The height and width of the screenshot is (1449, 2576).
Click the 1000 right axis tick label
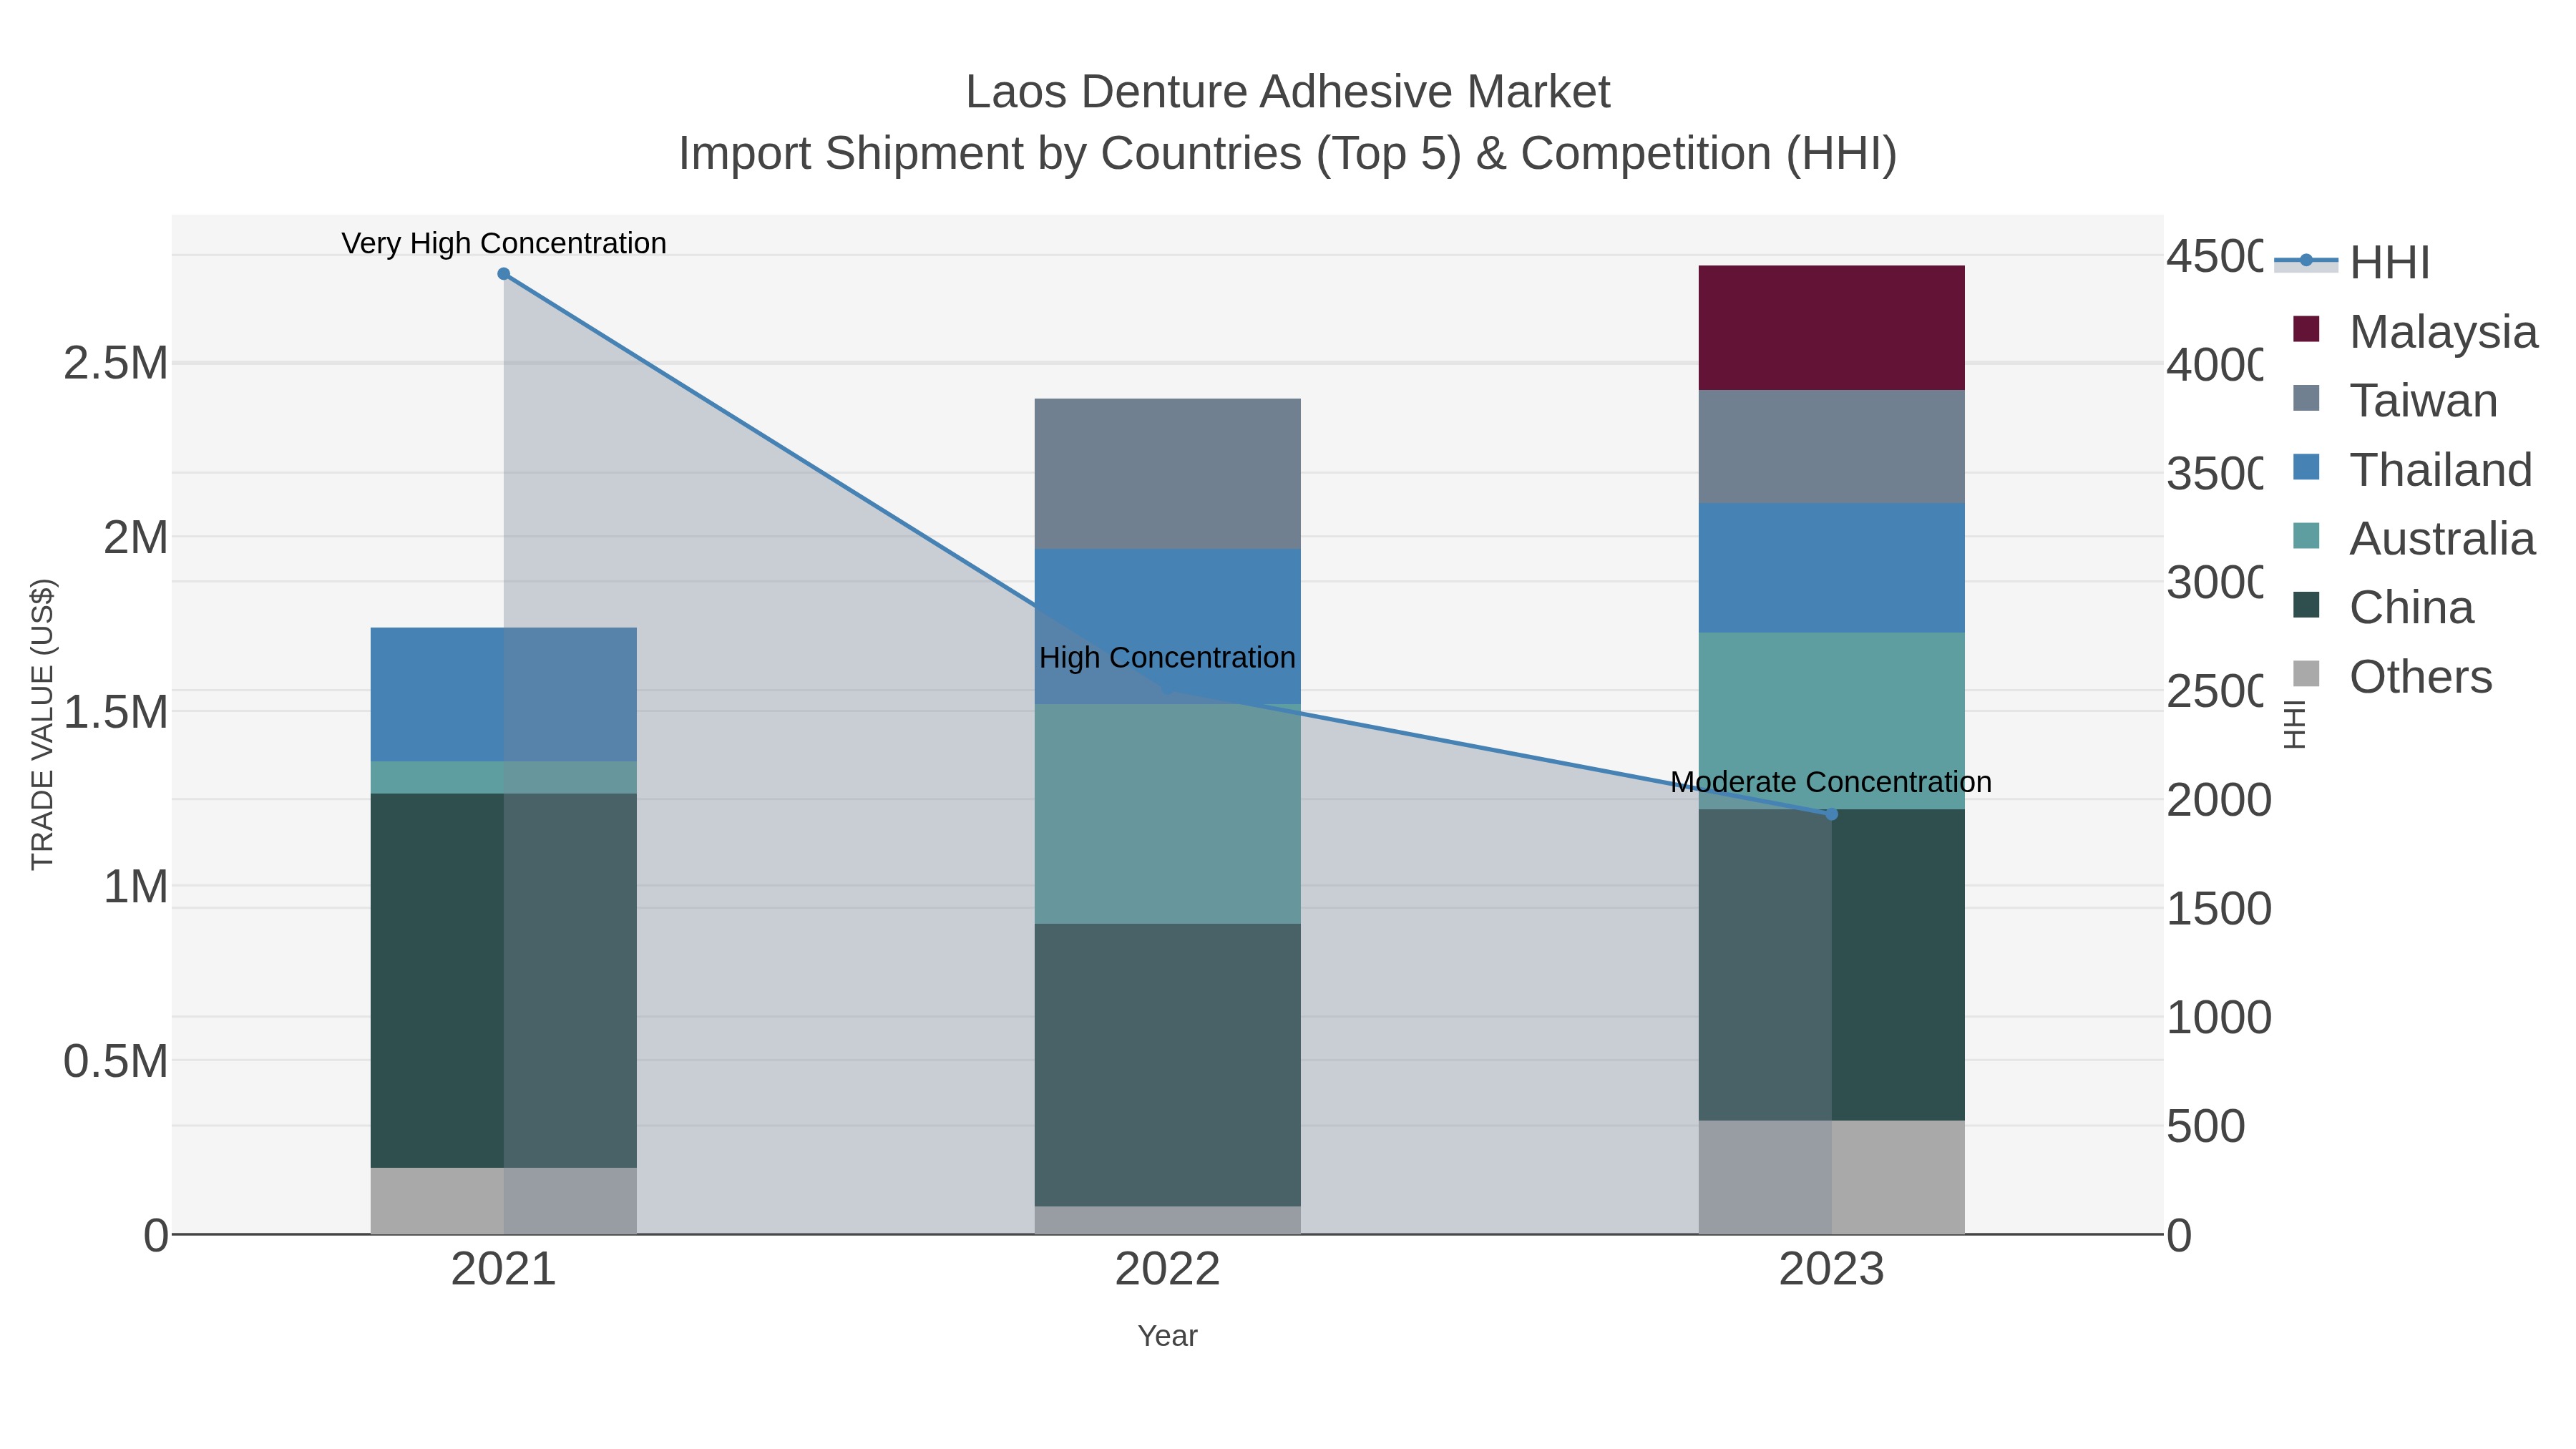2219,1018
